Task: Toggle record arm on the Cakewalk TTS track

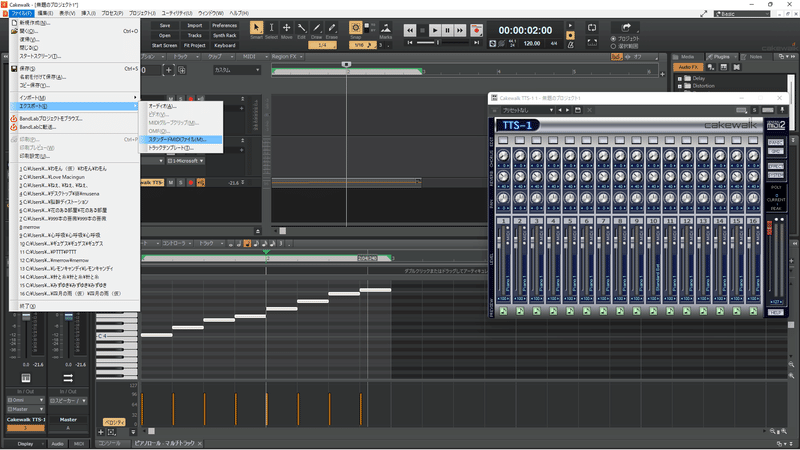Action: tap(191, 182)
